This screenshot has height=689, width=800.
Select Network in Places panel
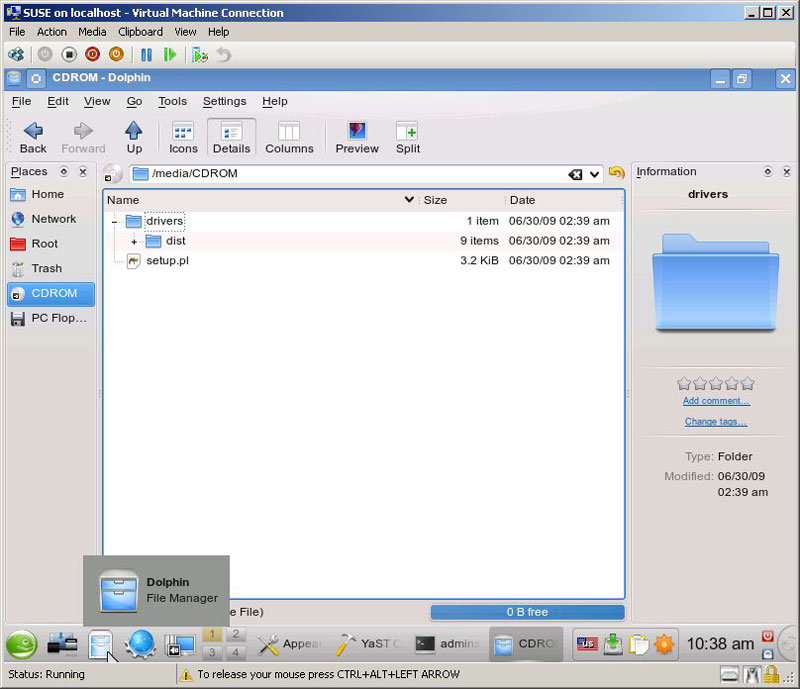51,219
